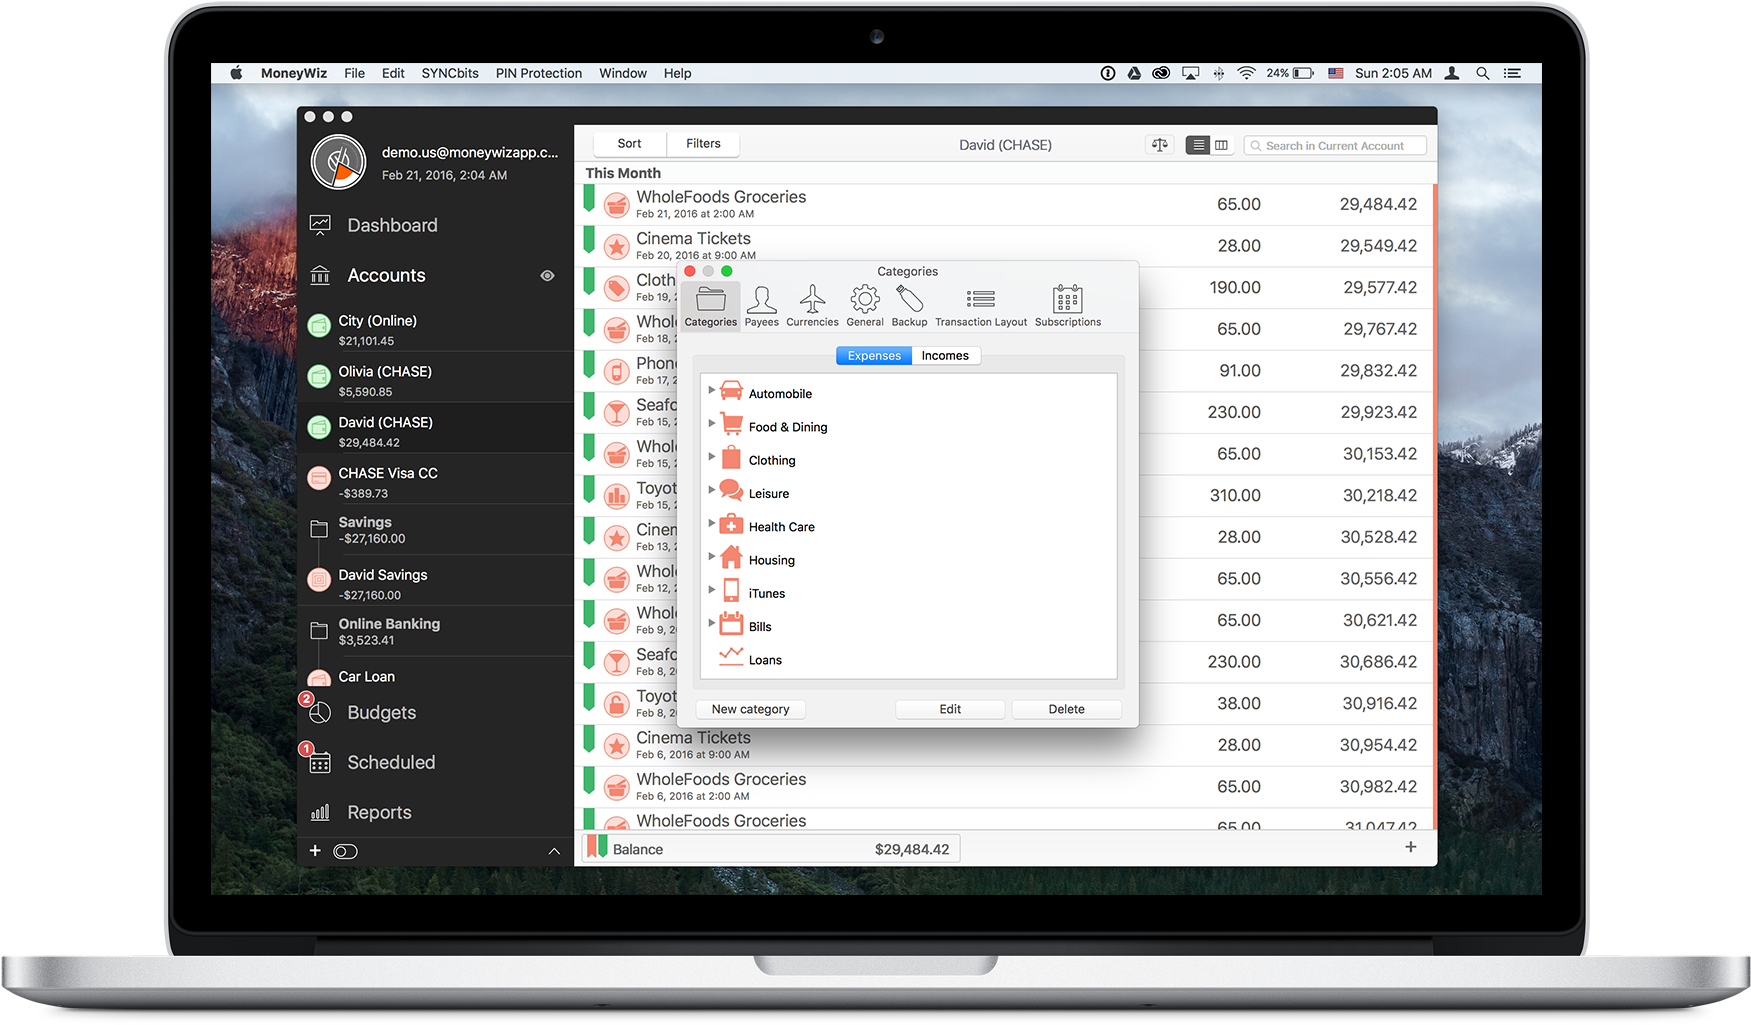Open the SYNCbits menu
This screenshot has width=1751, height=1025.
click(450, 73)
